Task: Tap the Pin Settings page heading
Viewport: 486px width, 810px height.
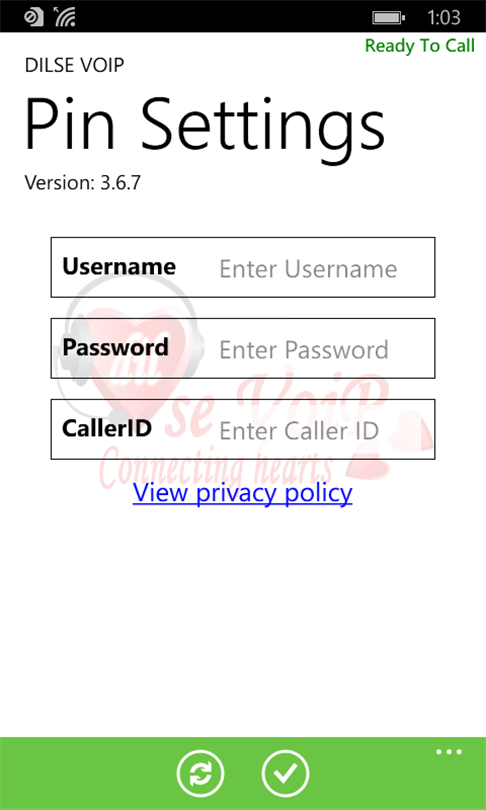Action: (205, 123)
